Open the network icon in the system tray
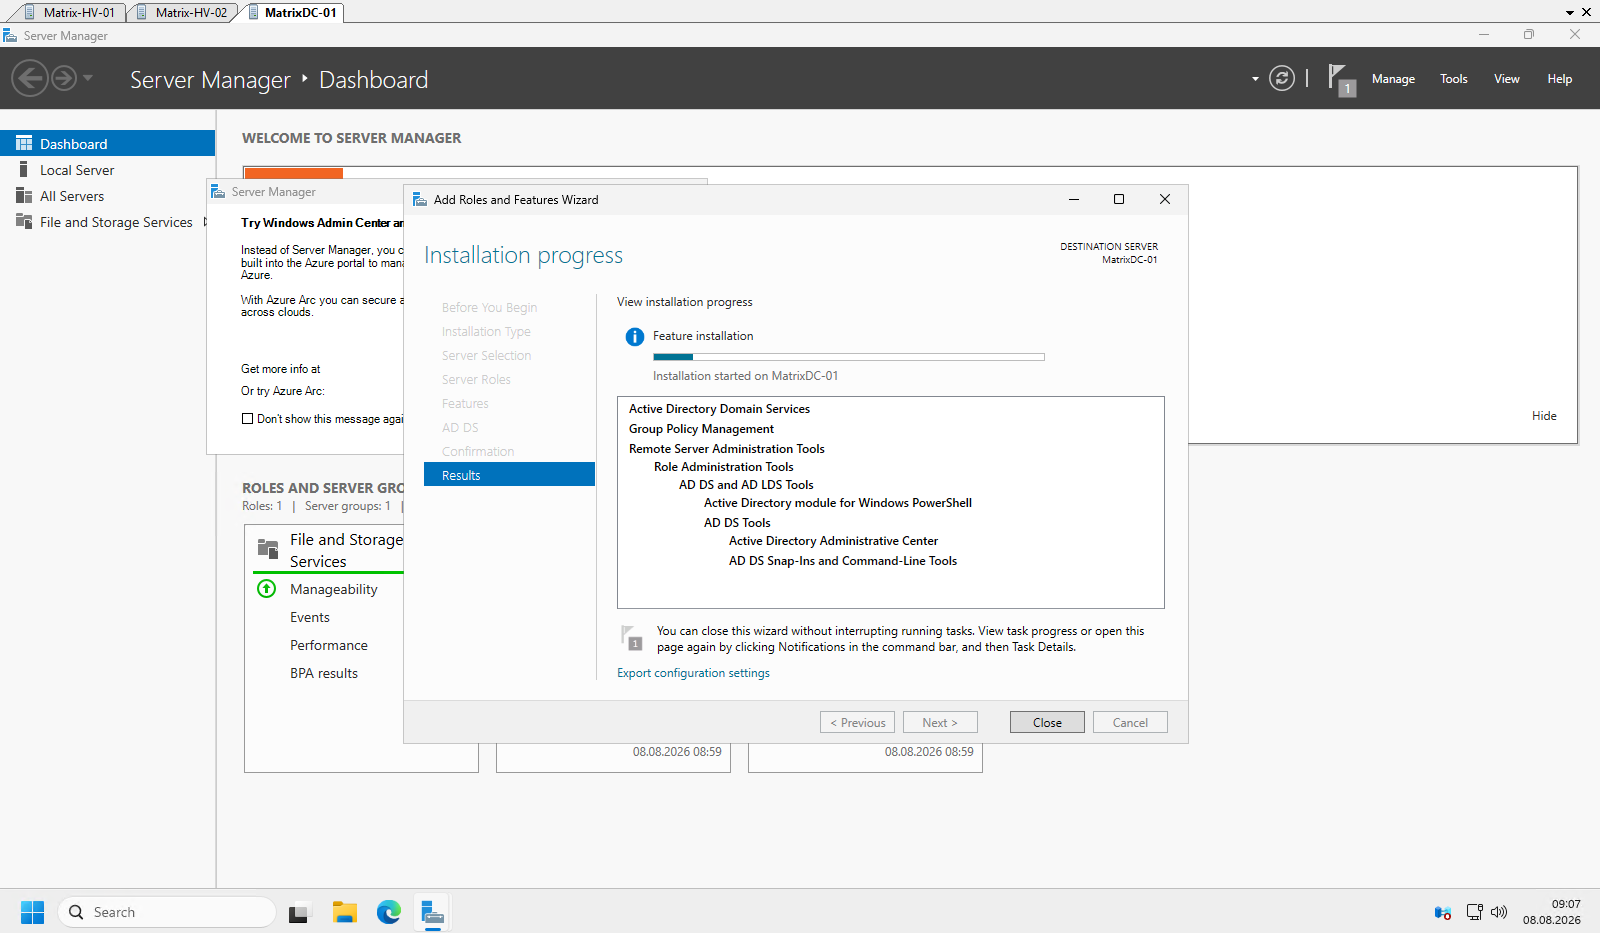Image resolution: width=1600 pixels, height=933 pixels. click(1474, 912)
